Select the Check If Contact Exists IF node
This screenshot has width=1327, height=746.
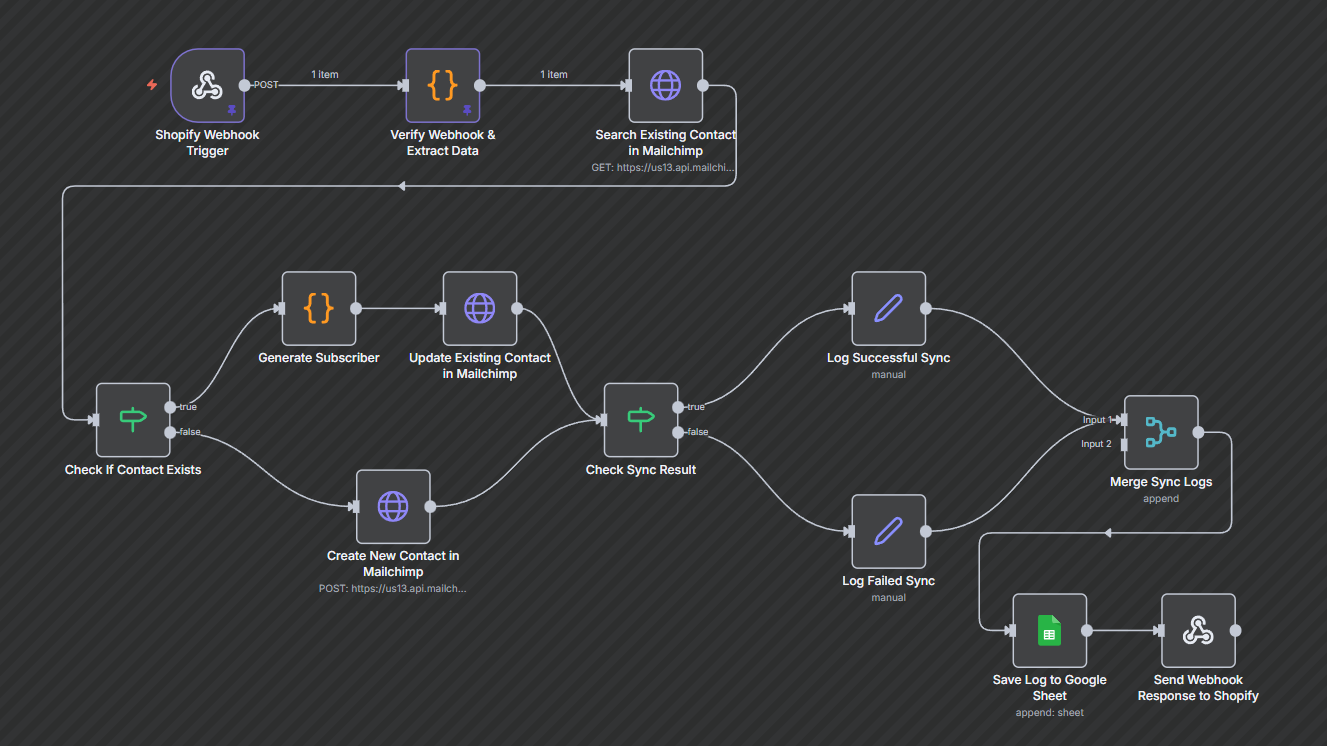tap(133, 420)
